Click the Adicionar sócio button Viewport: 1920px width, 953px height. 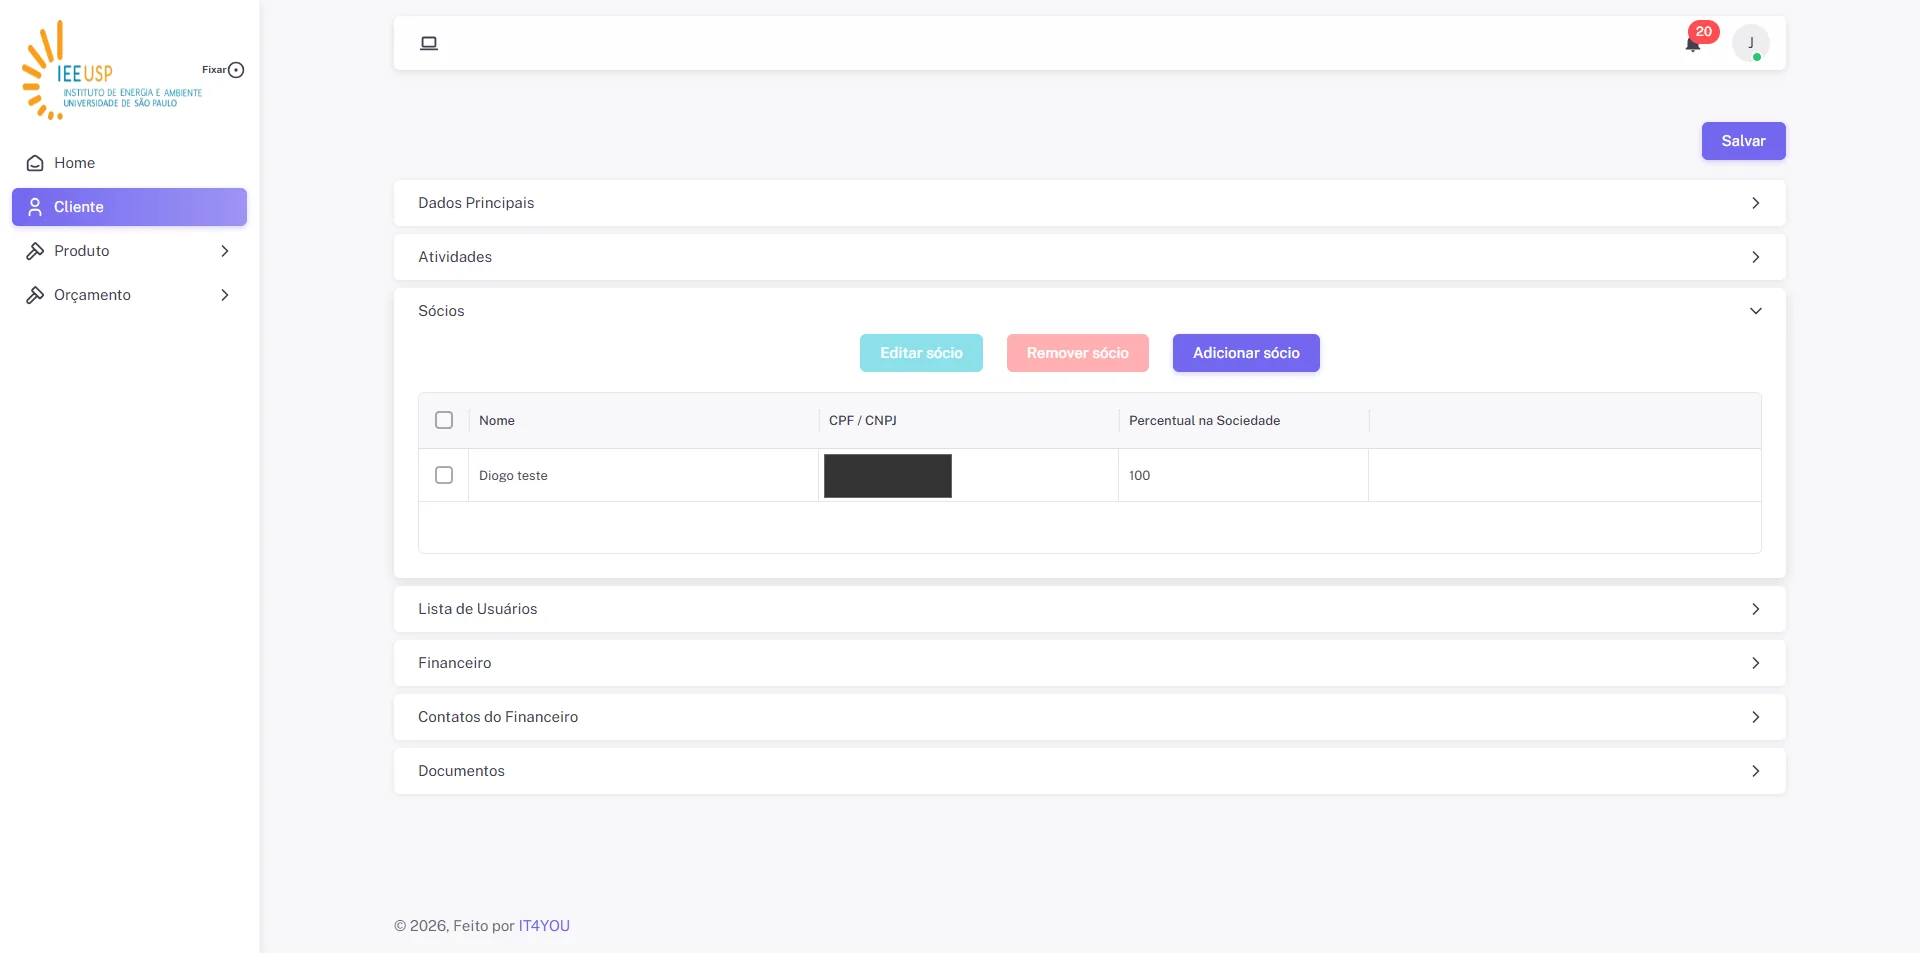1246,353
